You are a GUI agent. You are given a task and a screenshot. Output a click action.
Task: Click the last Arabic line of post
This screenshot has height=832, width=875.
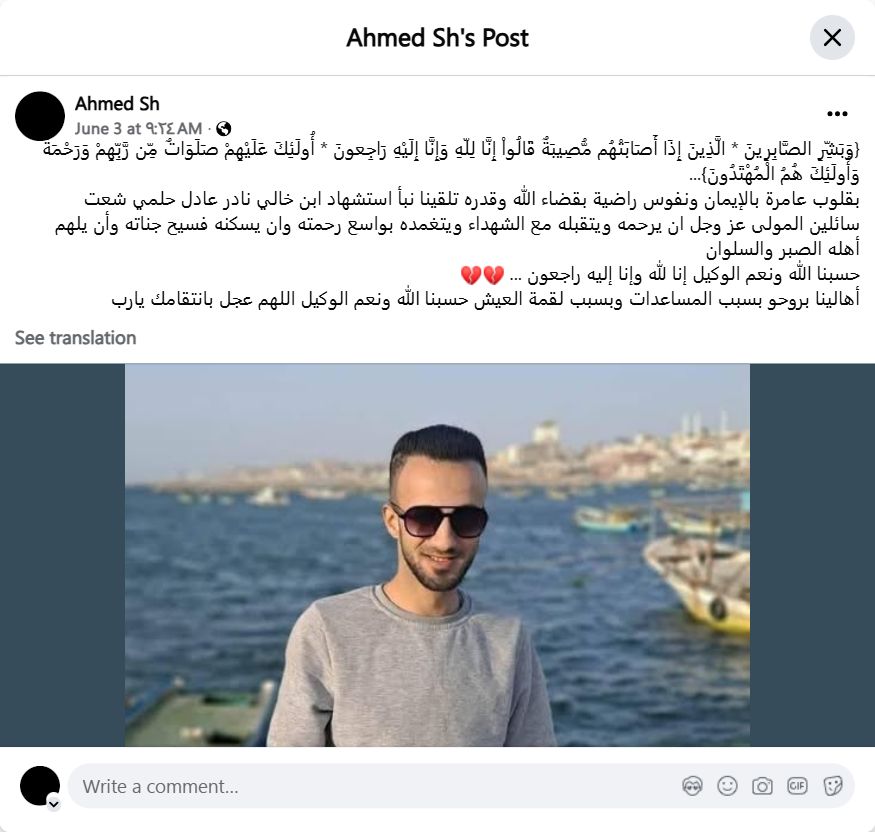[485, 299]
